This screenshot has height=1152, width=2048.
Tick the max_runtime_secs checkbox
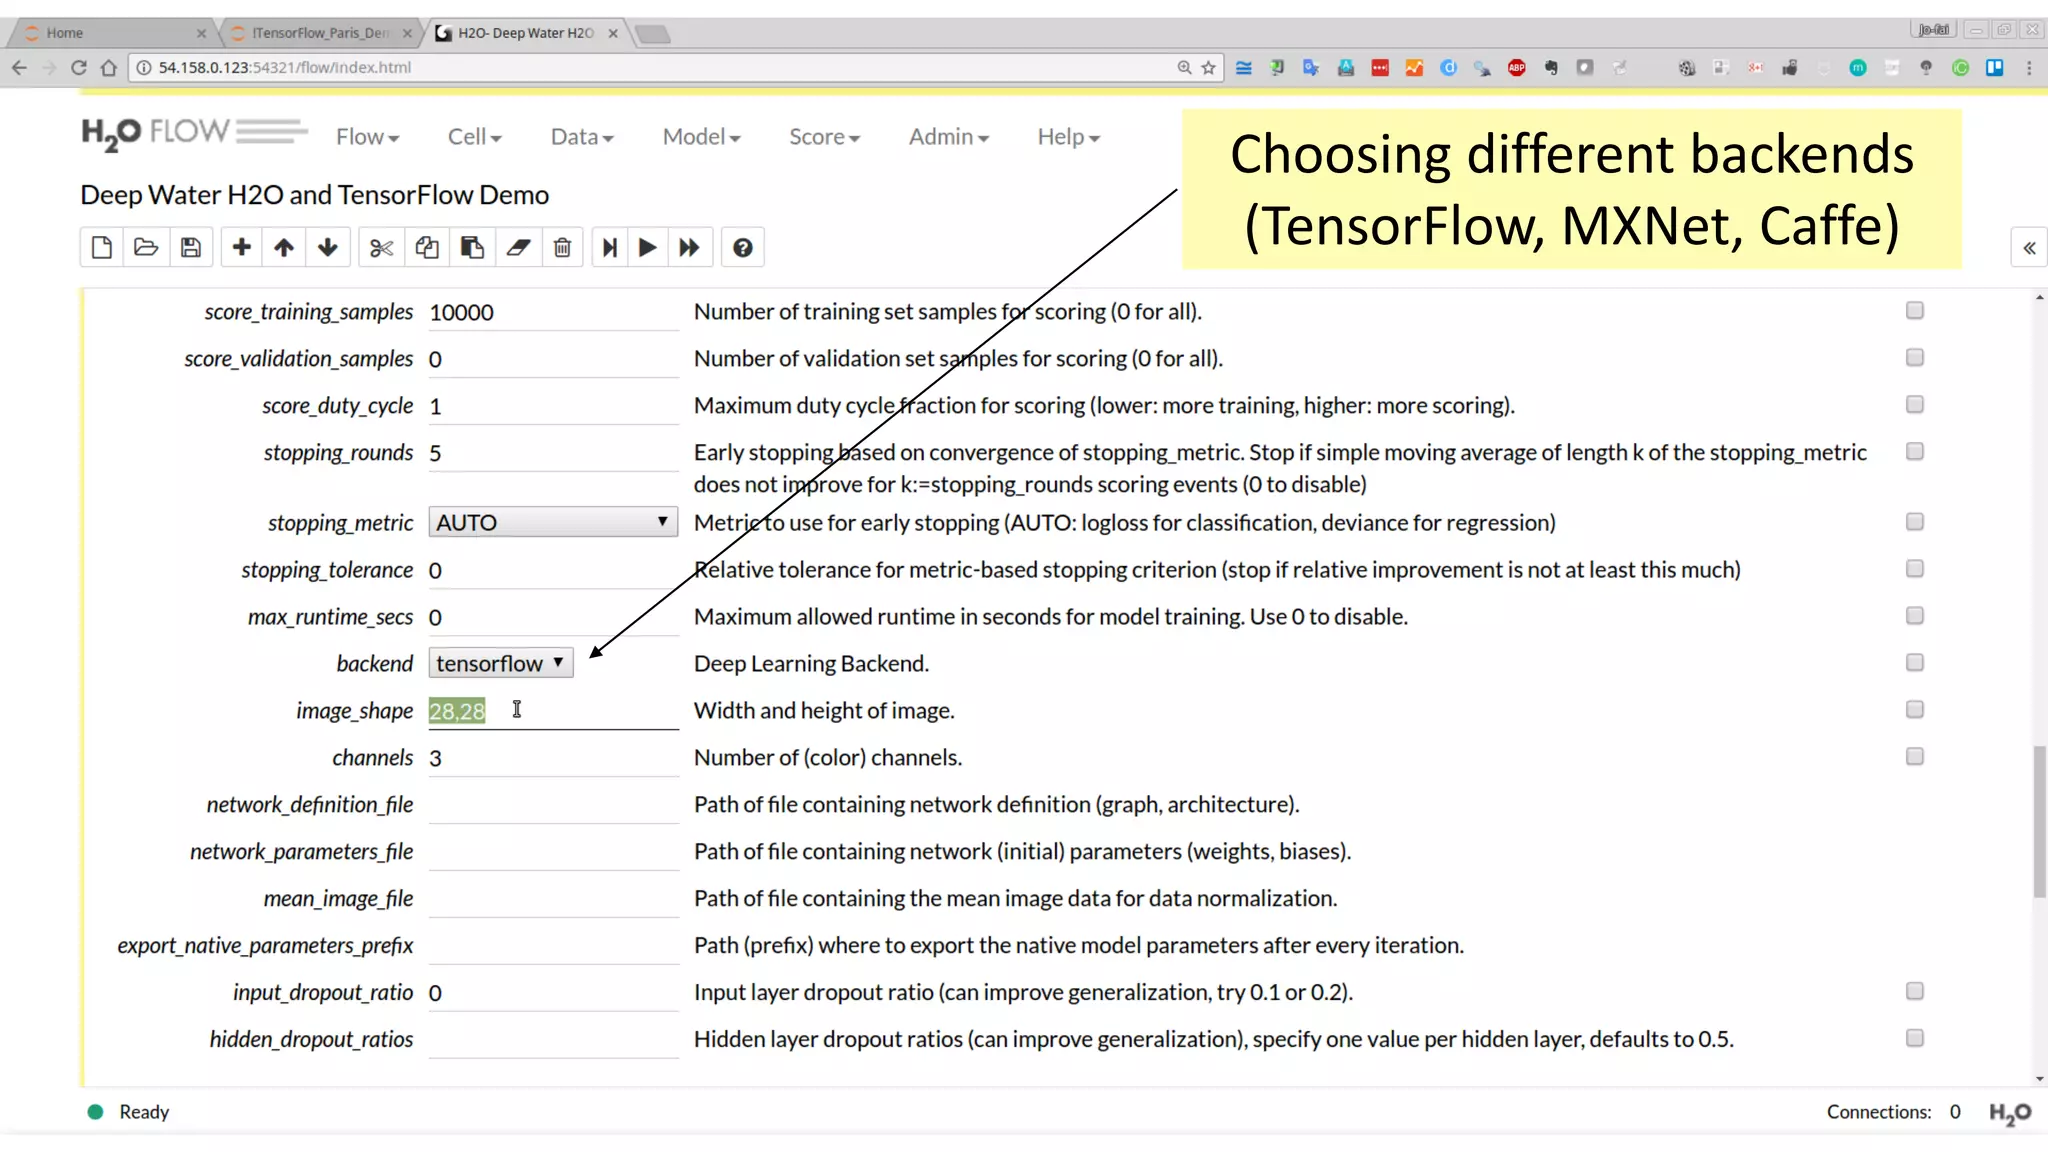click(1914, 615)
